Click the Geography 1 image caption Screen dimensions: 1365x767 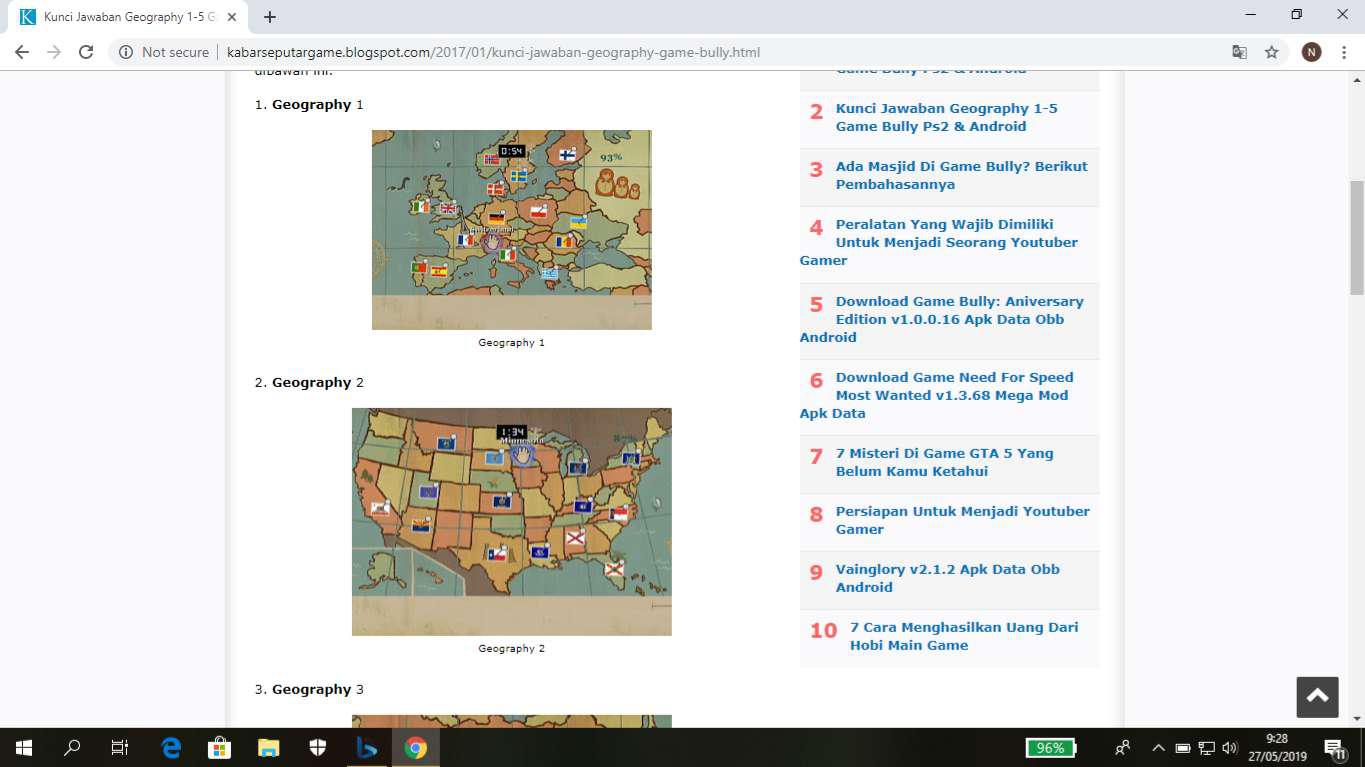[x=511, y=343]
